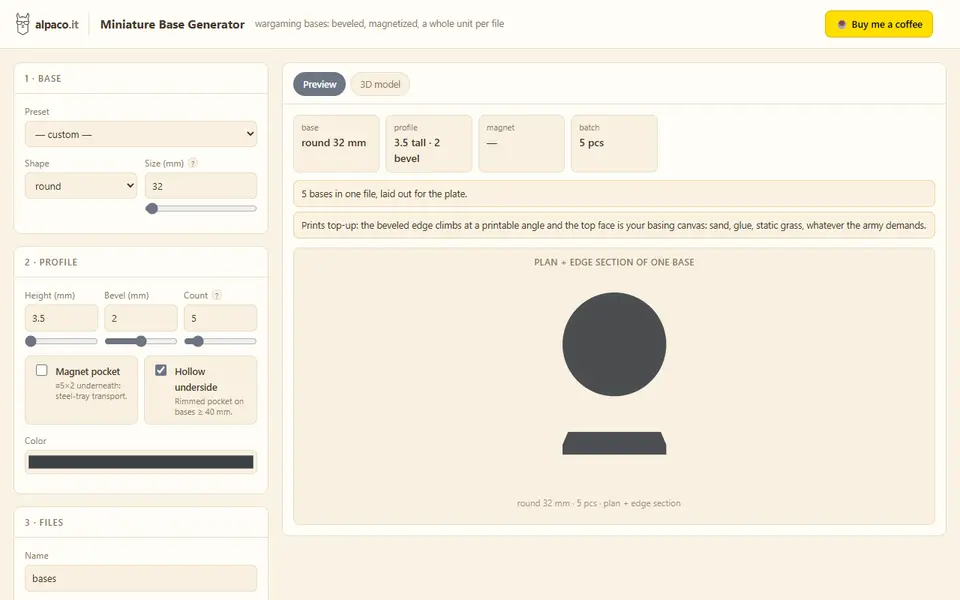Screen dimensions: 960x600
Task: Click the 'Hollow underside' label text
Action: (196, 380)
